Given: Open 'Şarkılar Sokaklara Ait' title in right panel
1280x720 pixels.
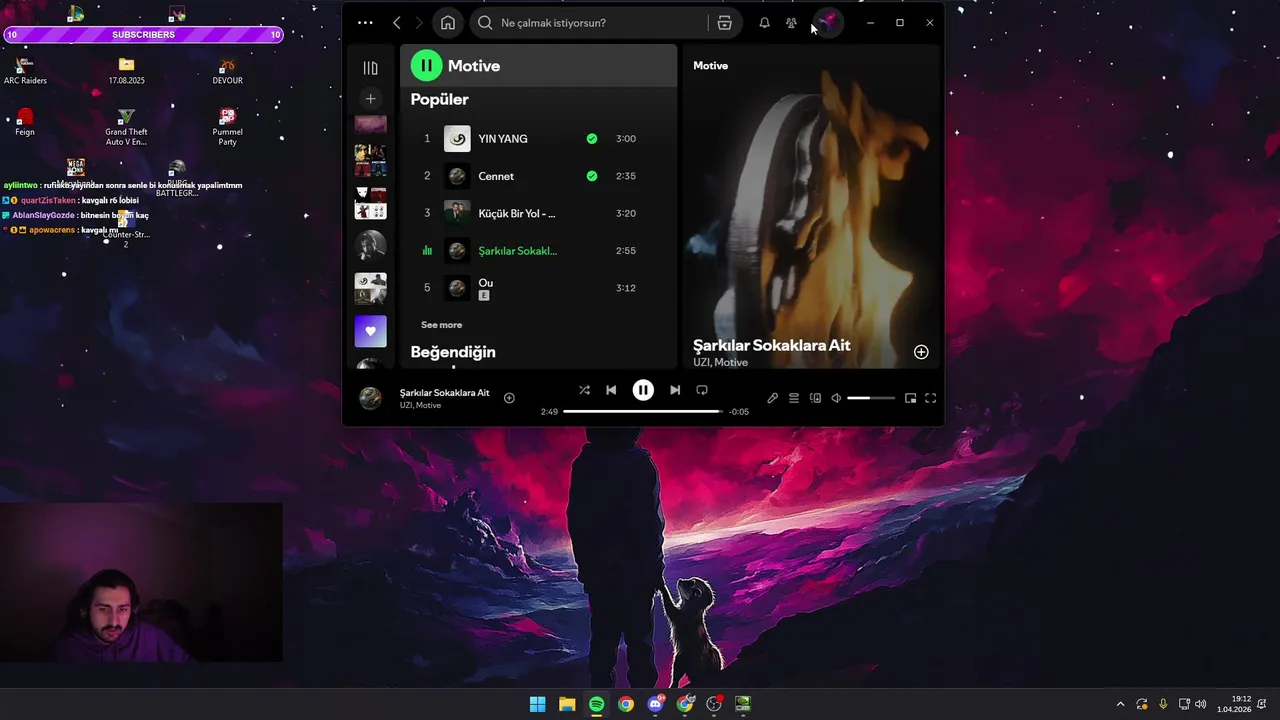Looking at the screenshot, I should tap(772, 345).
